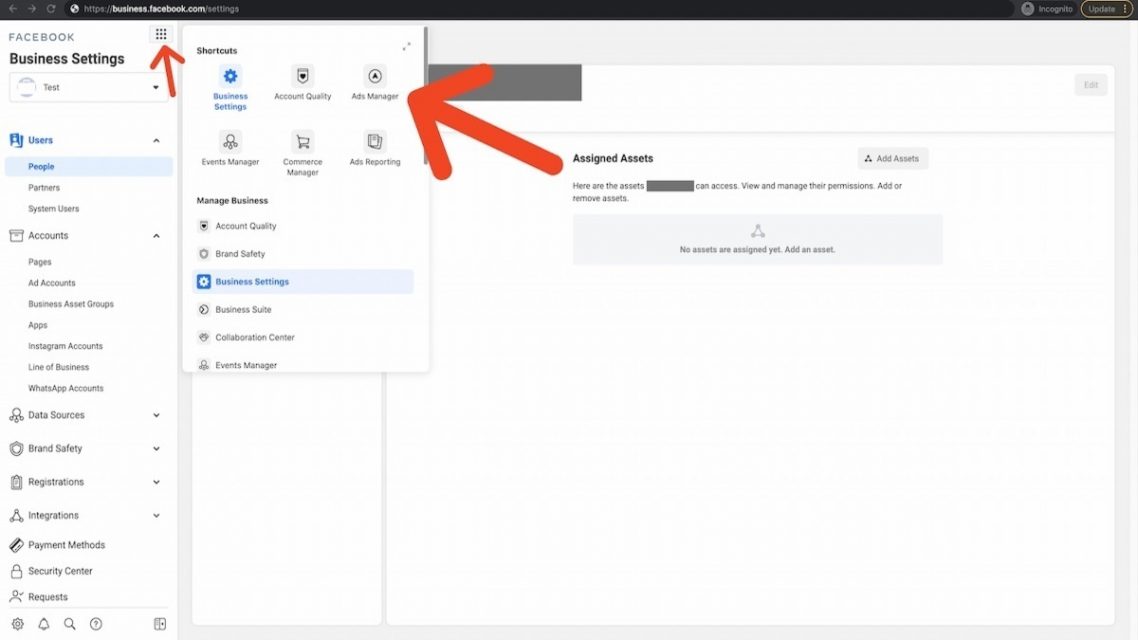This screenshot has width=1138, height=640.
Task: Open Account Quality shortcut icon
Action: pyautogui.click(x=303, y=76)
